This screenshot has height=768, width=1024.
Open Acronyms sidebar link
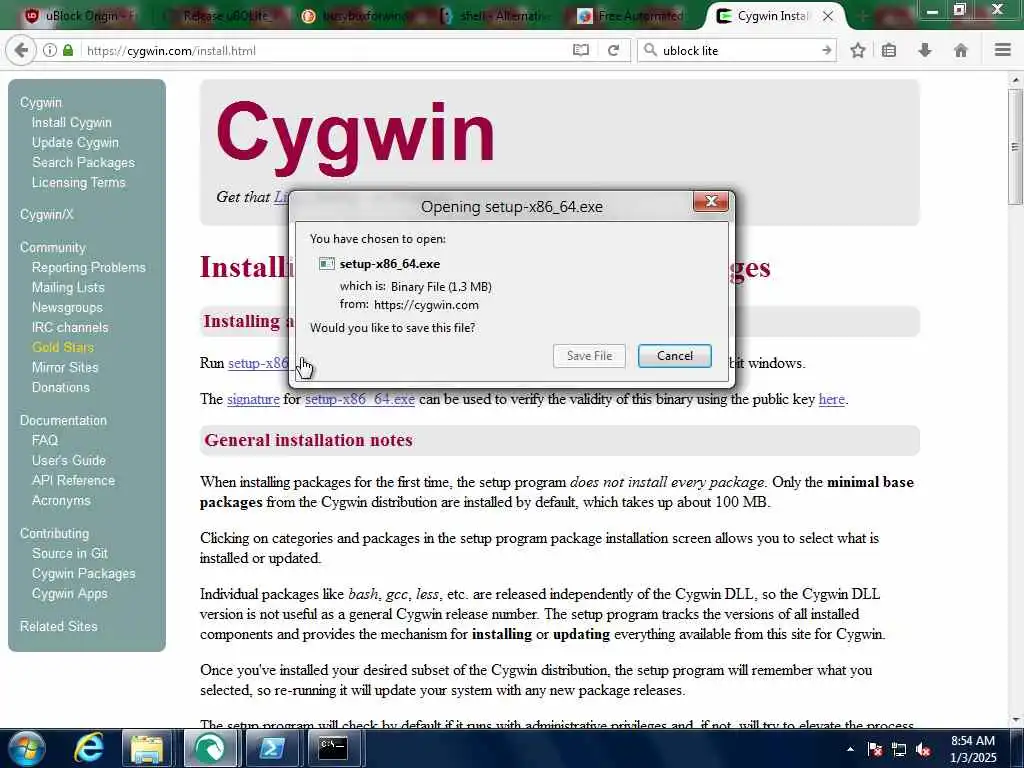pyautogui.click(x=61, y=501)
